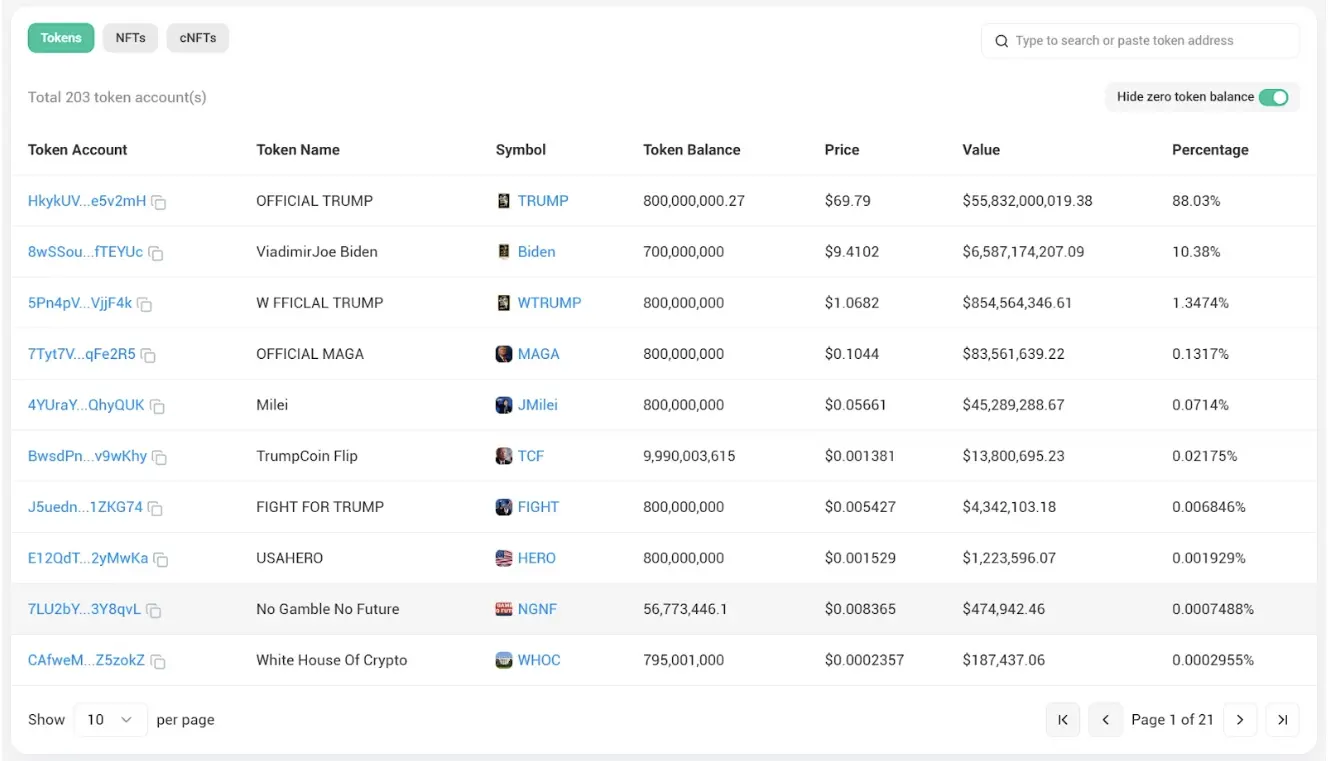Open the WTRUMP symbol link
This screenshot has width=1333, height=761.
[x=549, y=303]
